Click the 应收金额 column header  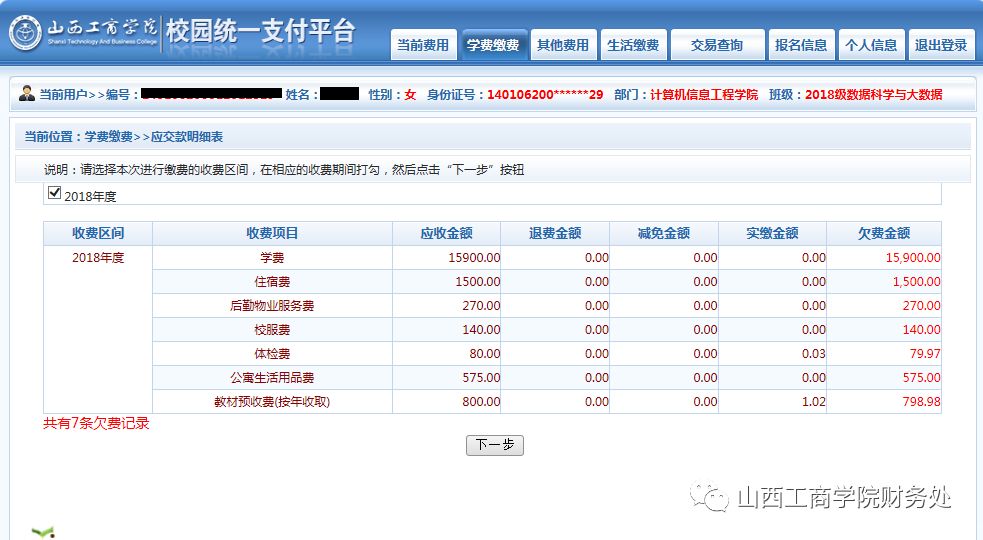point(446,233)
